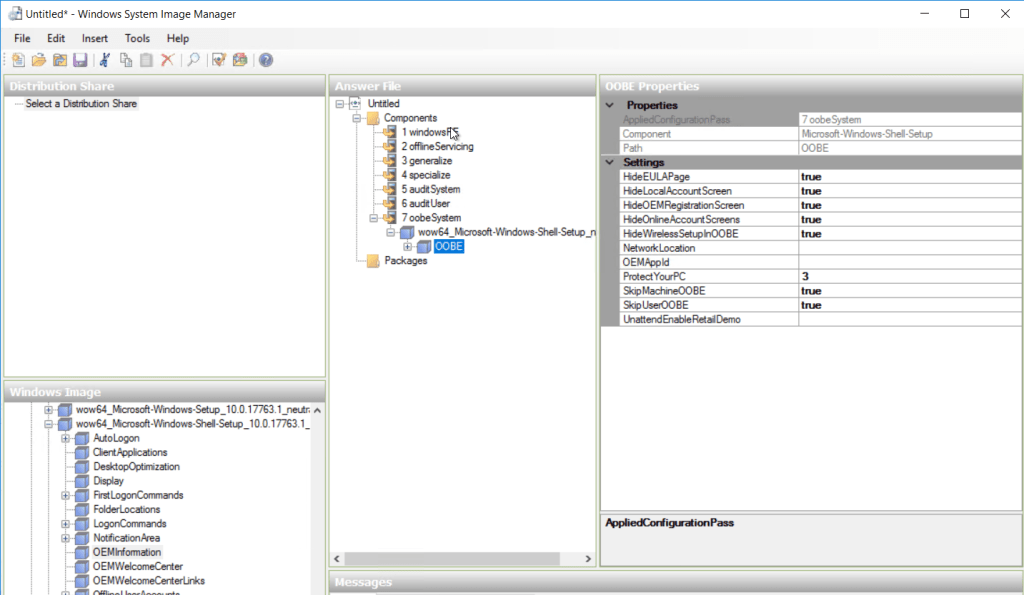
Task: Open the Help icon in the toolbar
Action: pos(265,60)
